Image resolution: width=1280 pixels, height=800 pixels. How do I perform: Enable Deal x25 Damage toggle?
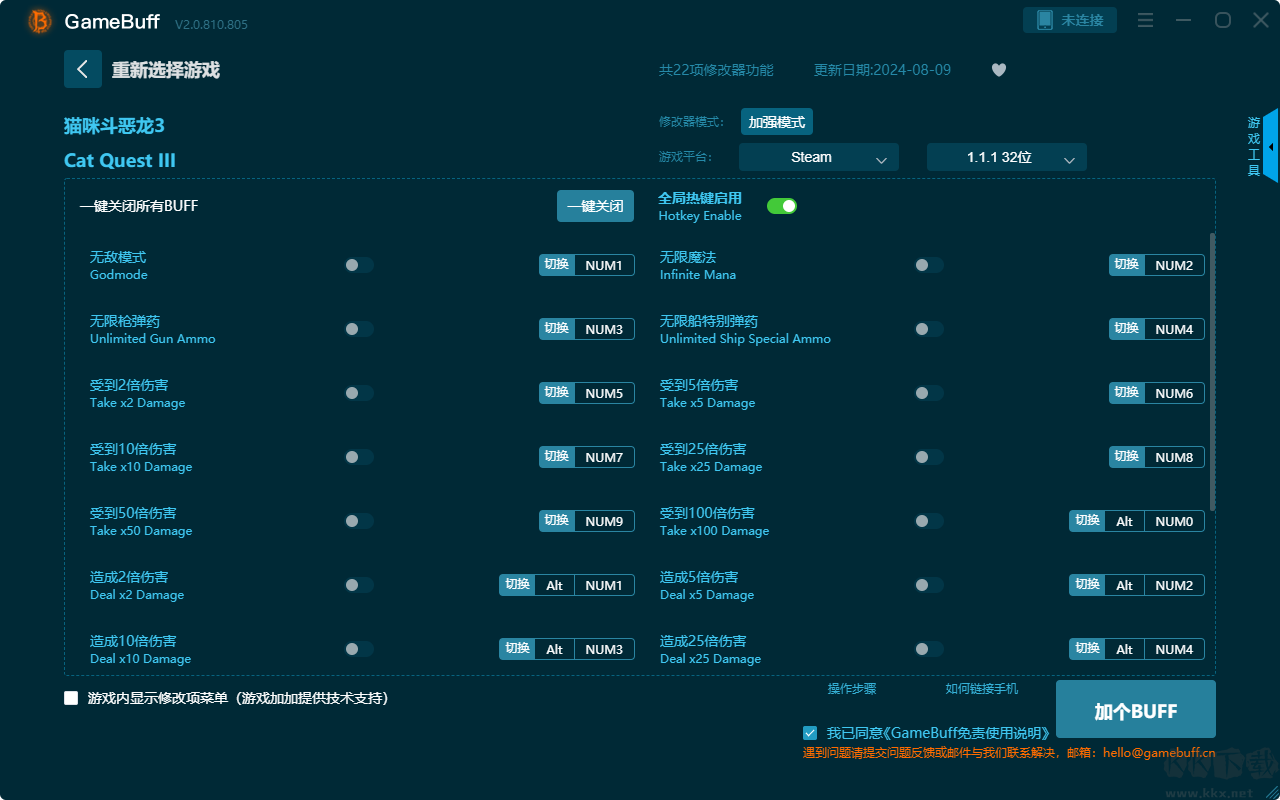point(929,649)
